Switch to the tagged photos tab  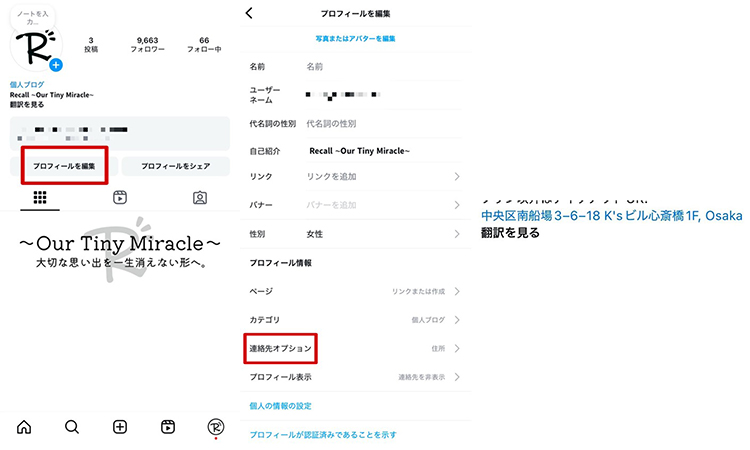tap(200, 198)
